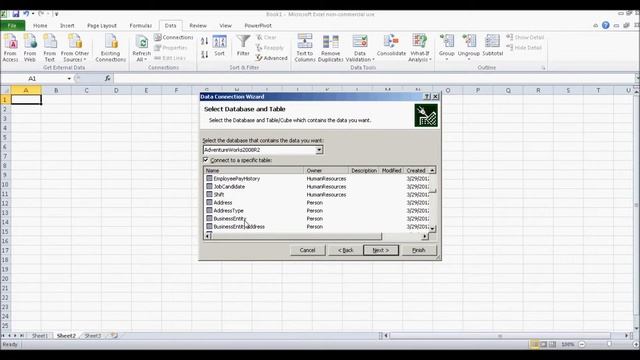Image resolution: width=640 pixels, height=360 pixels.
Task: Click Text to Columns icon
Action: [305, 48]
